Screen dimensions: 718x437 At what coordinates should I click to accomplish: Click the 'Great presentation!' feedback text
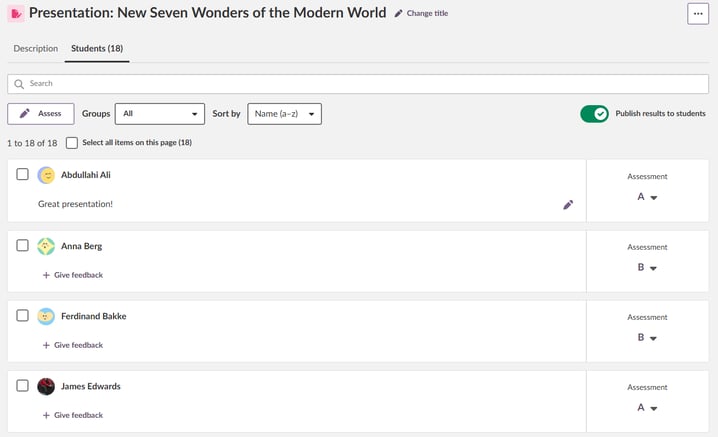click(75, 204)
